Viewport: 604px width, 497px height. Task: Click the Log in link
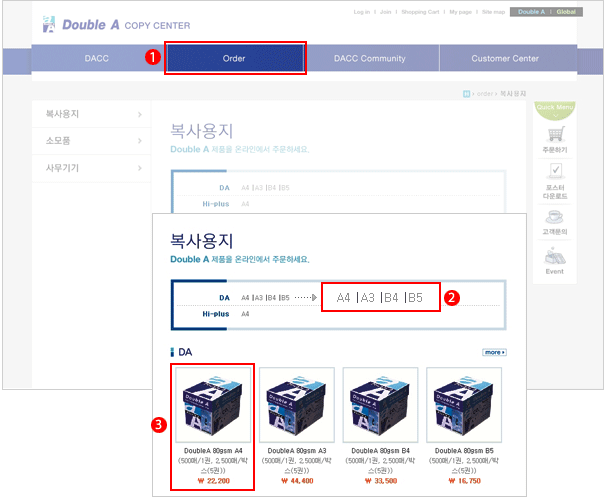362,12
